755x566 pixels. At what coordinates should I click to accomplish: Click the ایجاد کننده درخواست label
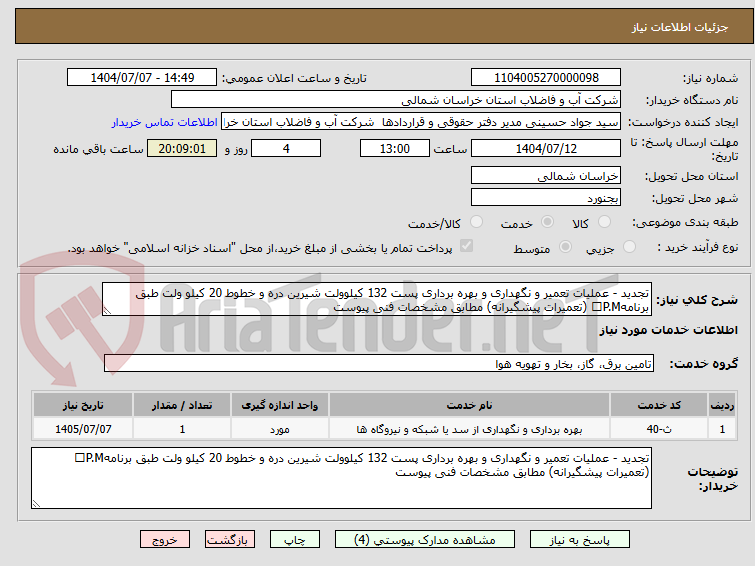683,122
